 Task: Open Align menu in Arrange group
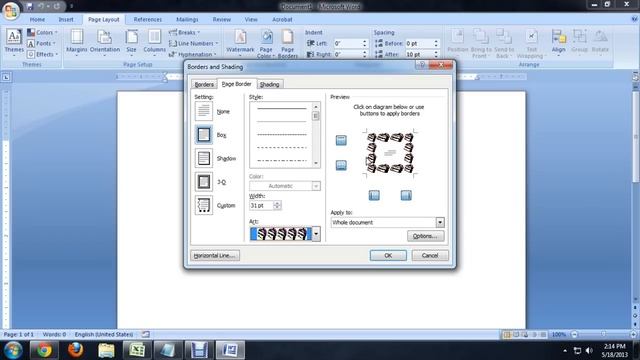[x=558, y=42]
